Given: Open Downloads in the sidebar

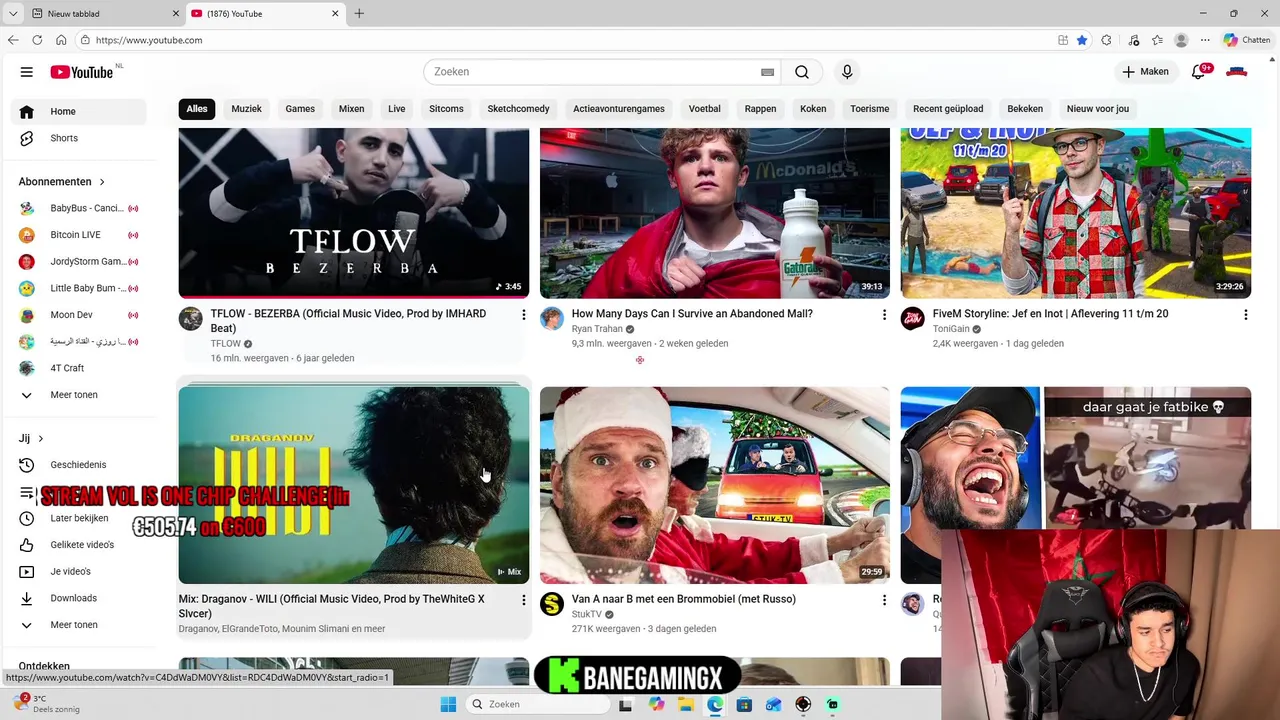Looking at the screenshot, I should pyautogui.click(x=79, y=598).
